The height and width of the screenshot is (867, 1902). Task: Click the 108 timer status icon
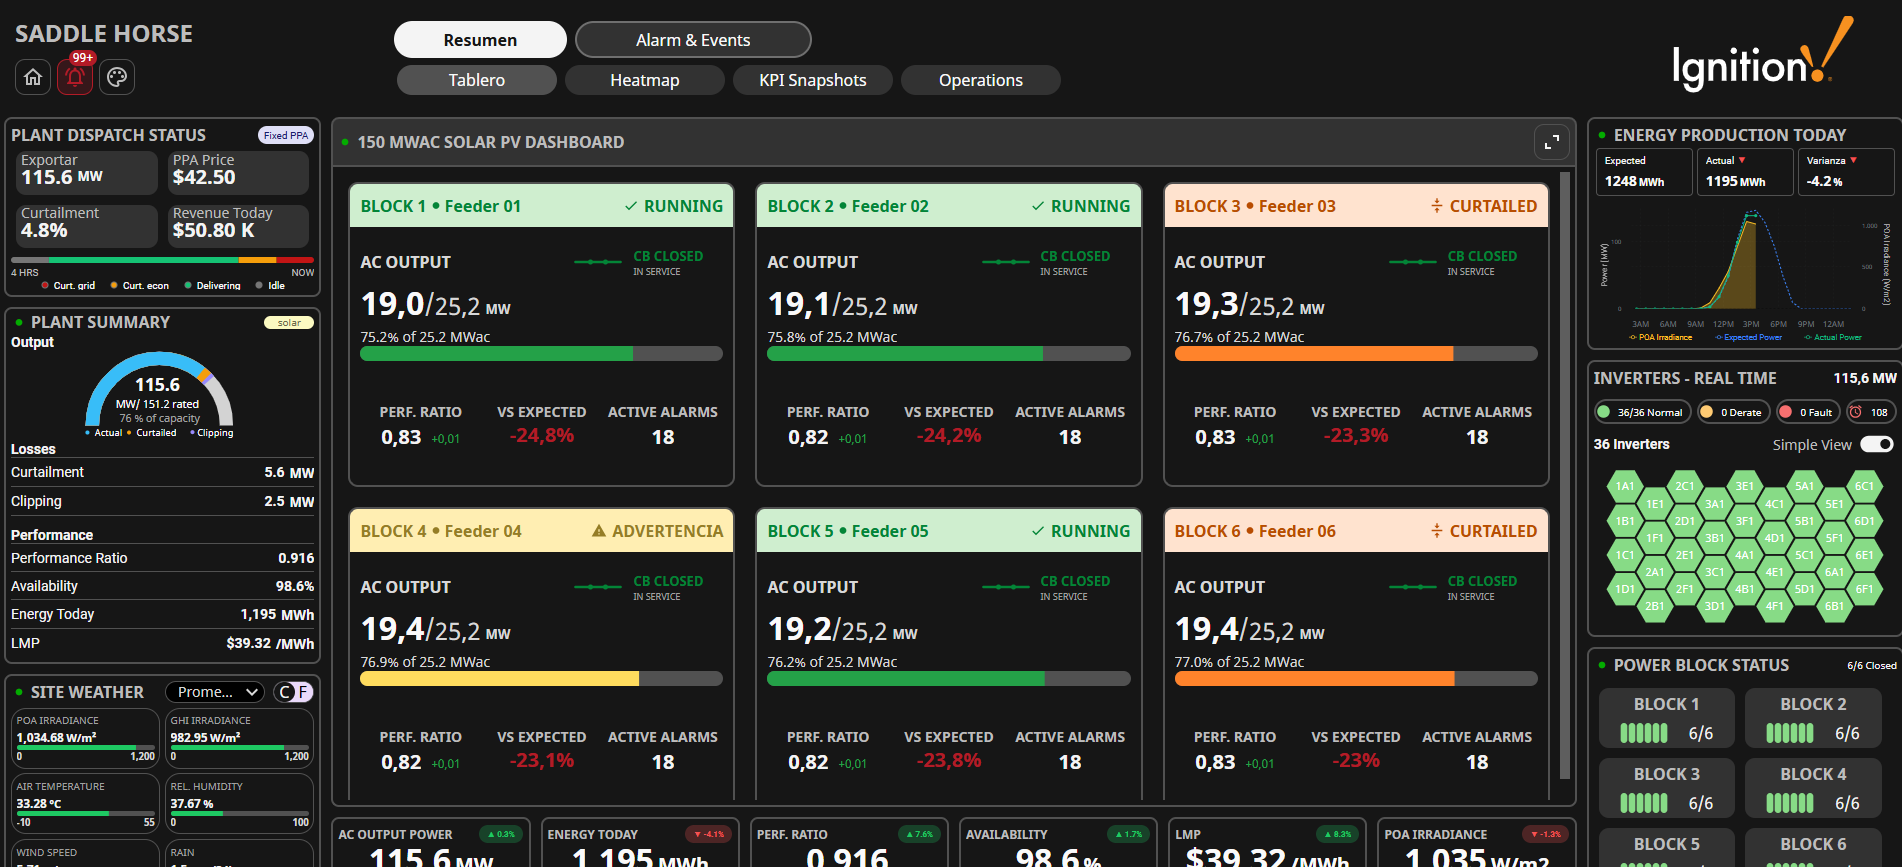(1870, 412)
